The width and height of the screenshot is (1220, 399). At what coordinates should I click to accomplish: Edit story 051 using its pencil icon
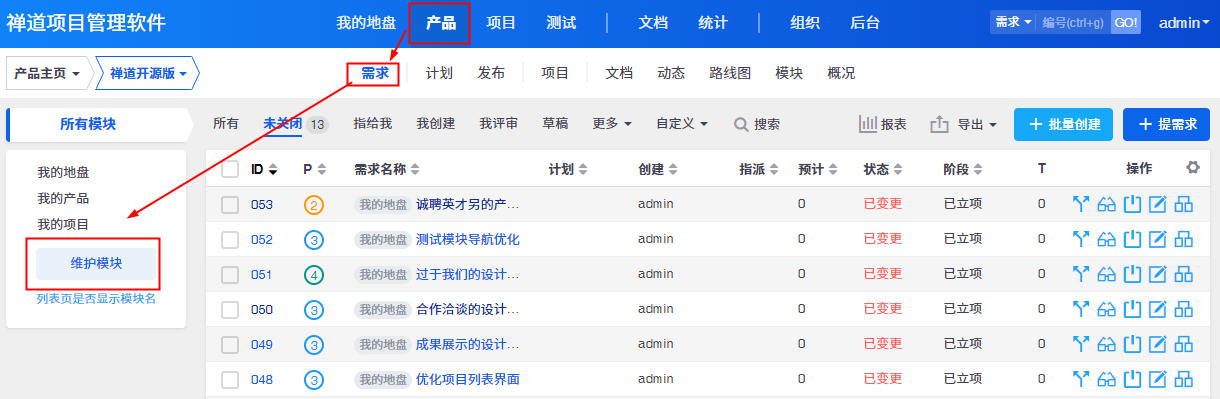1158,275
